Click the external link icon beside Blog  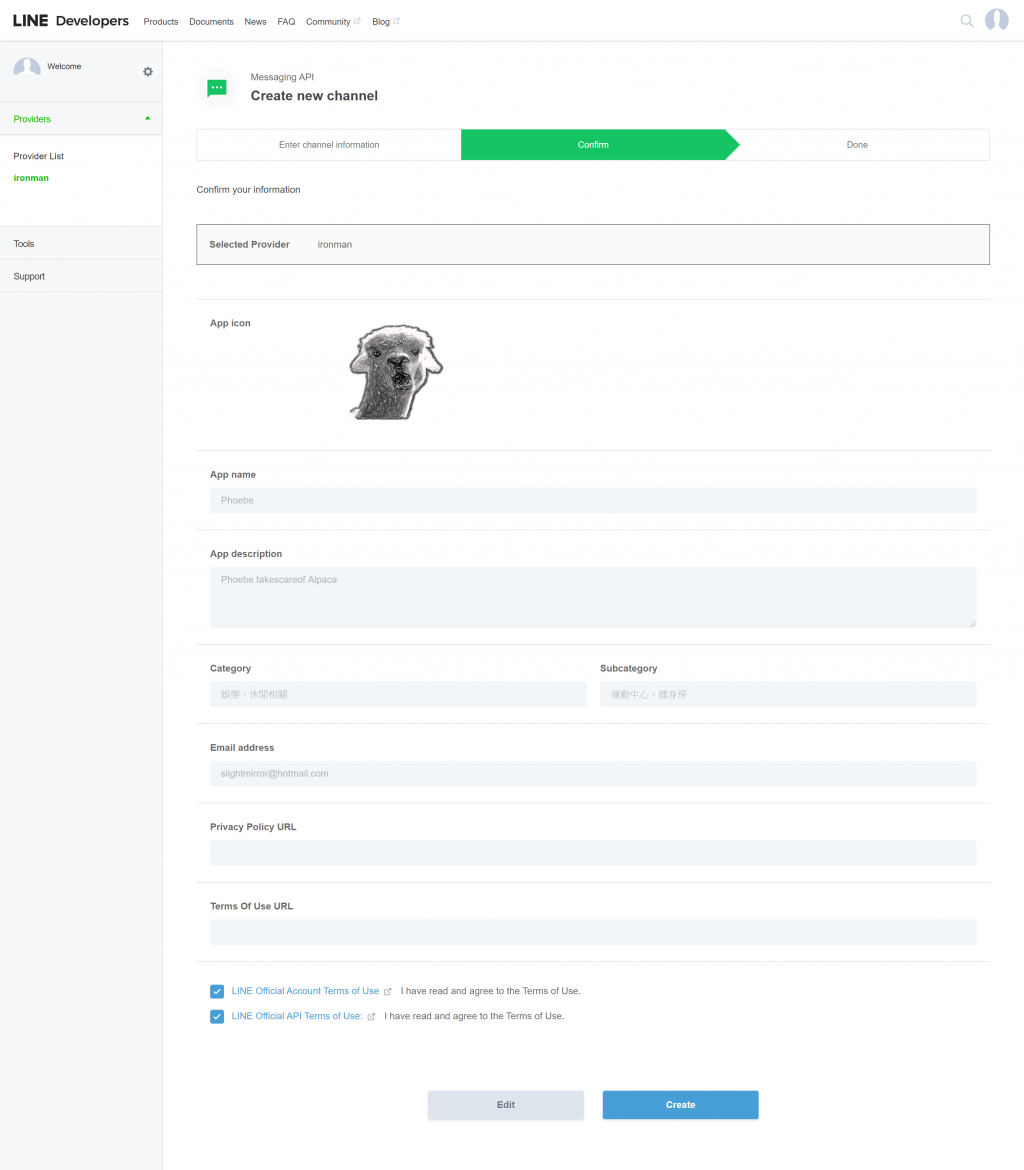[396, 21]
